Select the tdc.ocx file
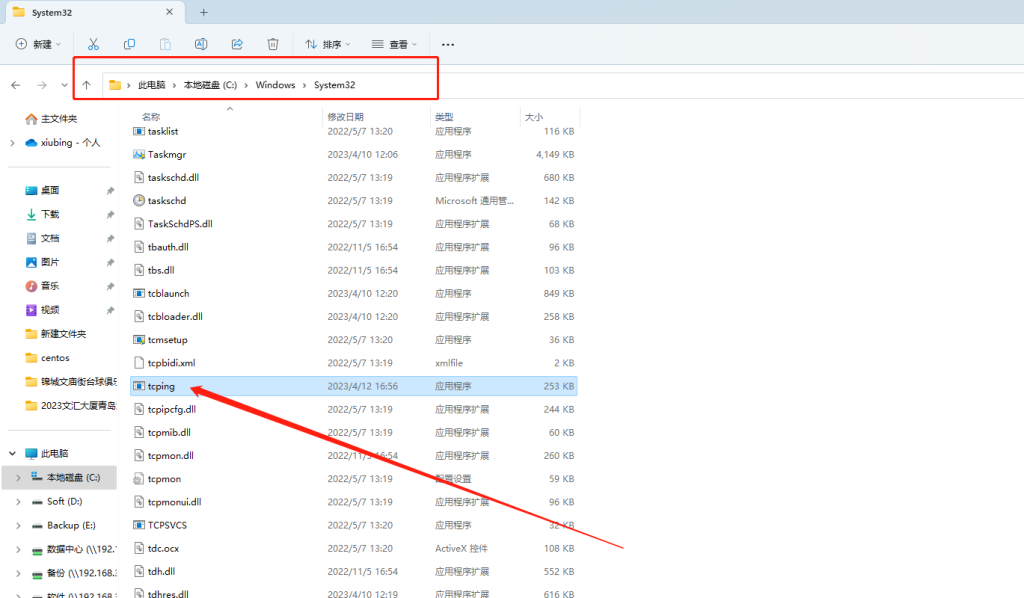Screen dimensions: 1024x598 pyautogui.click(x=353, y=548)
